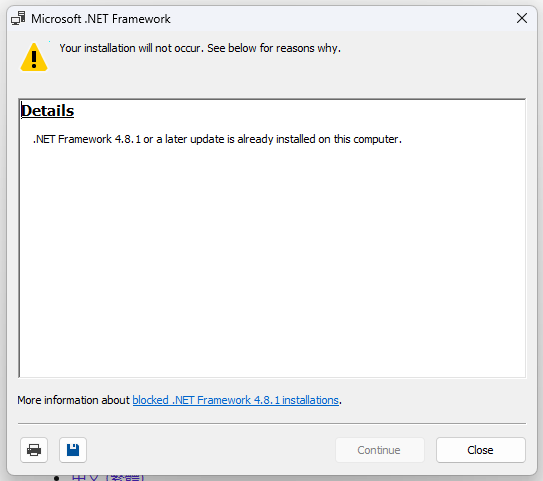The height and width of the screenshot is (481, 543).
Task: Click the bullet point beneath the dialog
Action: [56, 478]
